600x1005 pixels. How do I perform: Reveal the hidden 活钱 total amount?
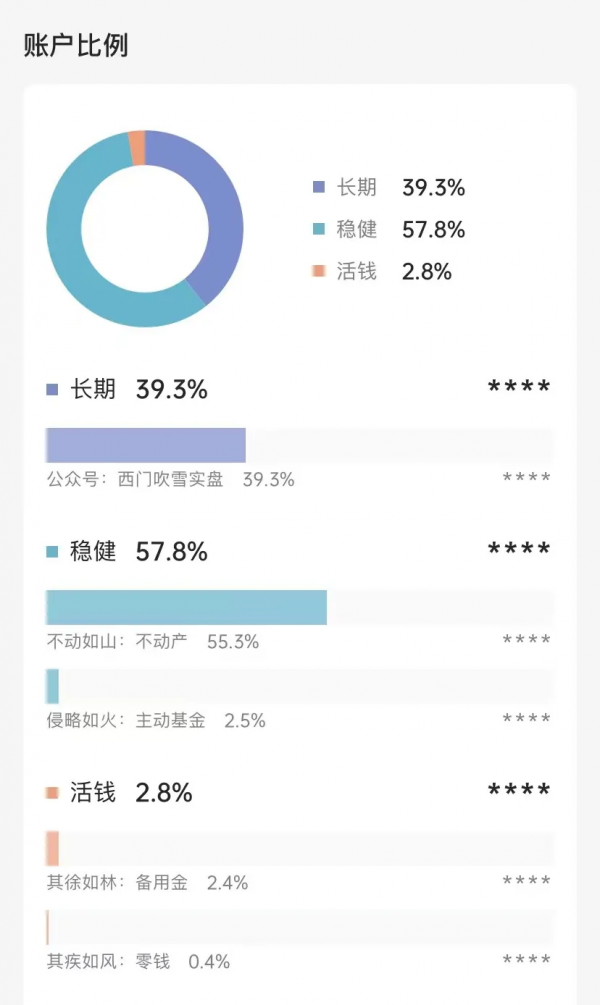519,793
